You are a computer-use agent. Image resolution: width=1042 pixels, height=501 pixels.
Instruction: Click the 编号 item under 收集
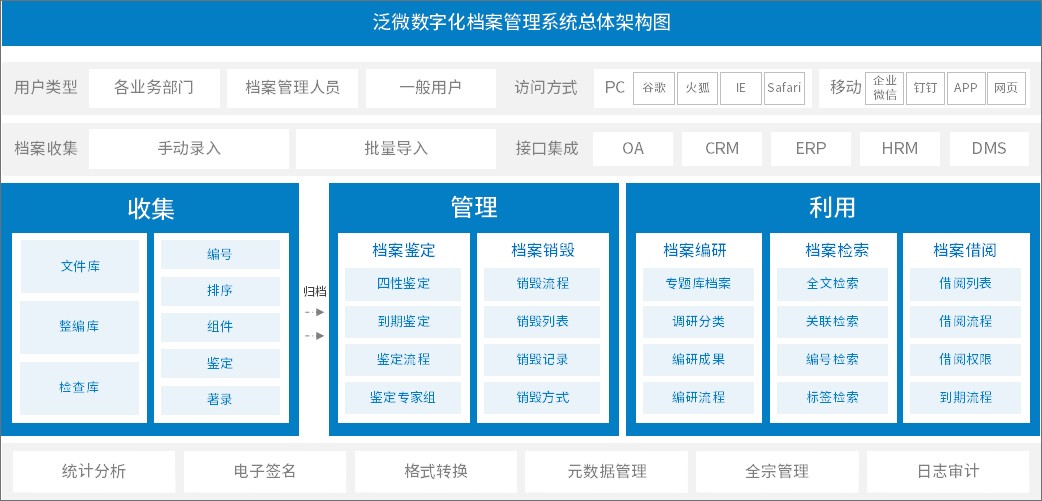pyautogui.click(x=220, y=254)
